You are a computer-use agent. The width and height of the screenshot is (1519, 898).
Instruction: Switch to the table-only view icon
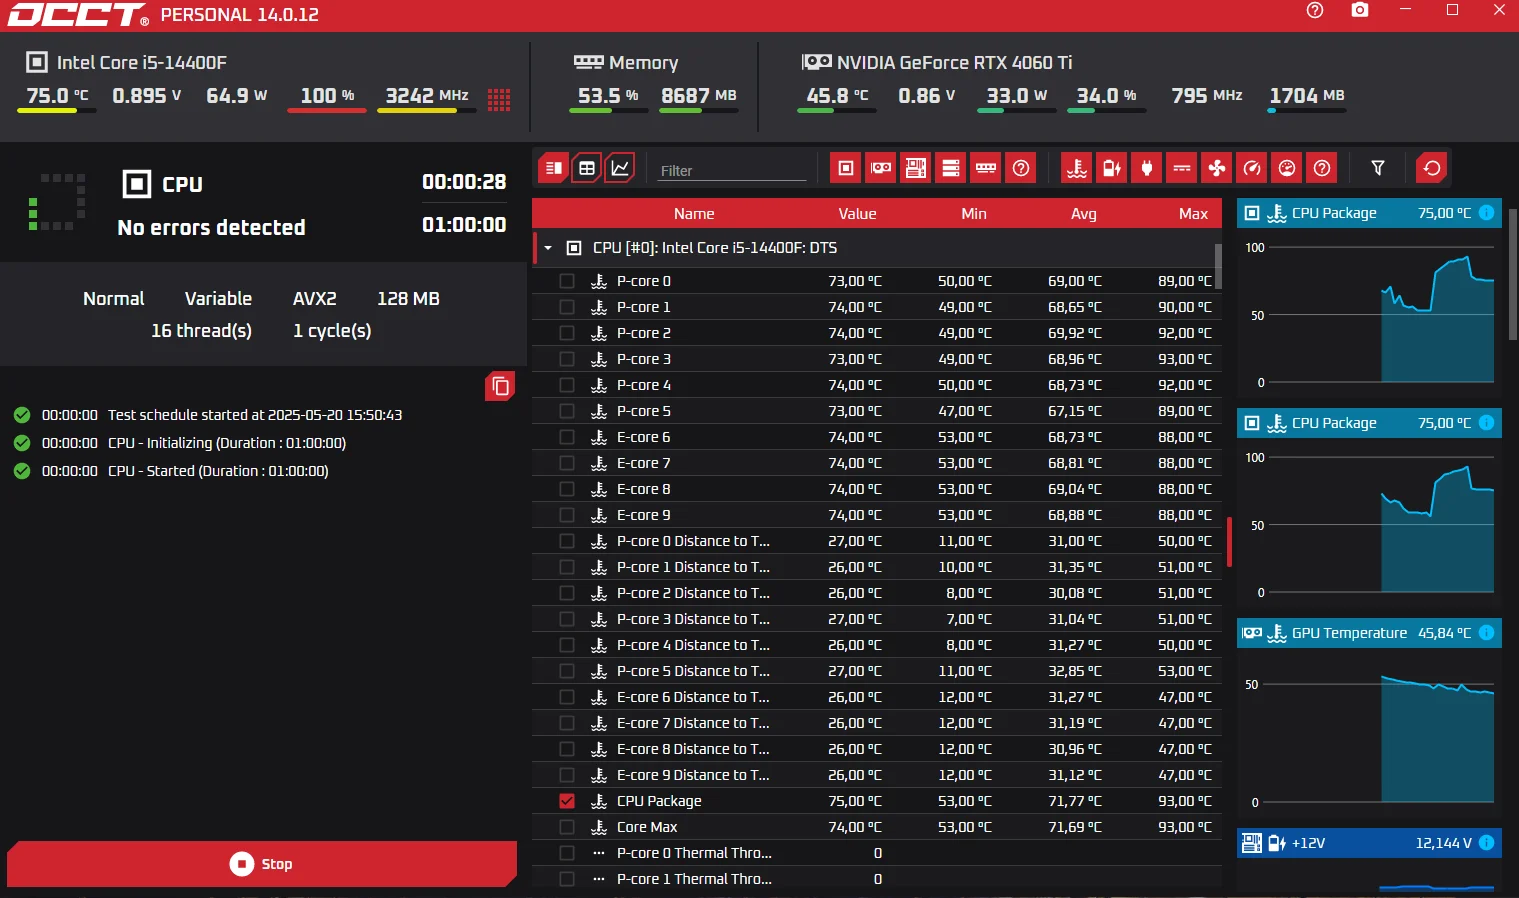tap(587, 168)
